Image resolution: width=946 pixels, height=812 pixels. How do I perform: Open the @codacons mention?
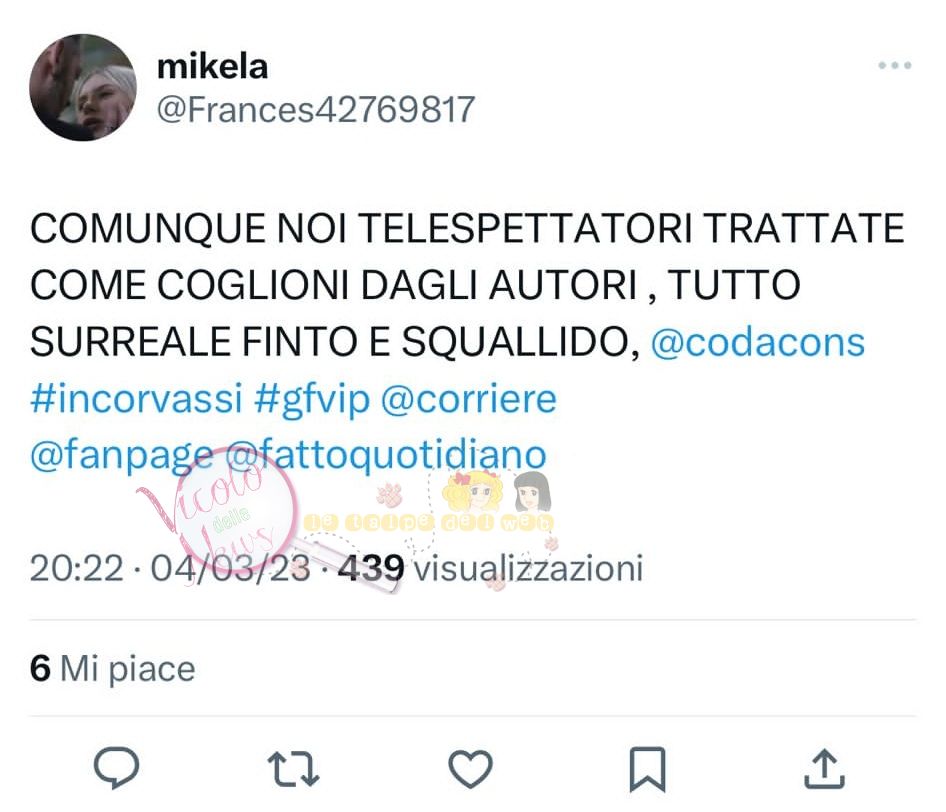click(757, 342)
